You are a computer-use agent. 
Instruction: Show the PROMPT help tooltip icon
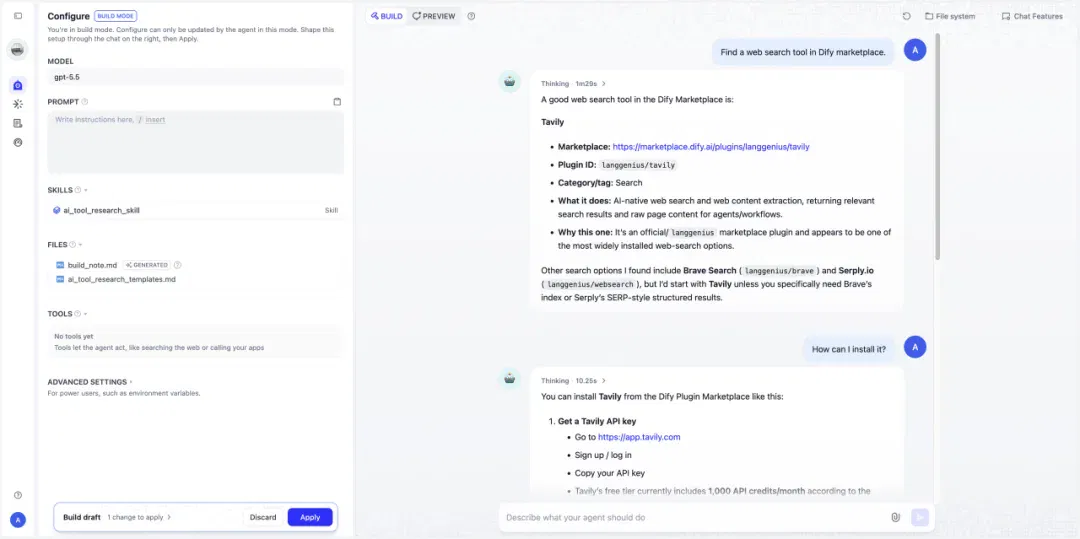(x=85, y=102)
